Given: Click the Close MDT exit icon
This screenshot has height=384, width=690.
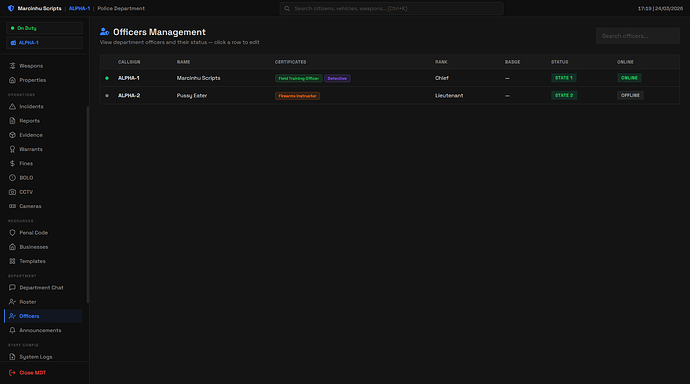Looking at the screenshot, I should point(12,373).
